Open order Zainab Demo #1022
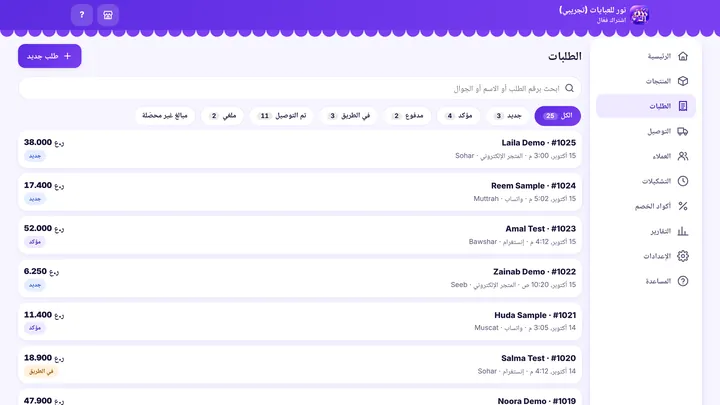The width and height of the screenshot is (720, 405). pyautogui.click(x=300, y=278)
